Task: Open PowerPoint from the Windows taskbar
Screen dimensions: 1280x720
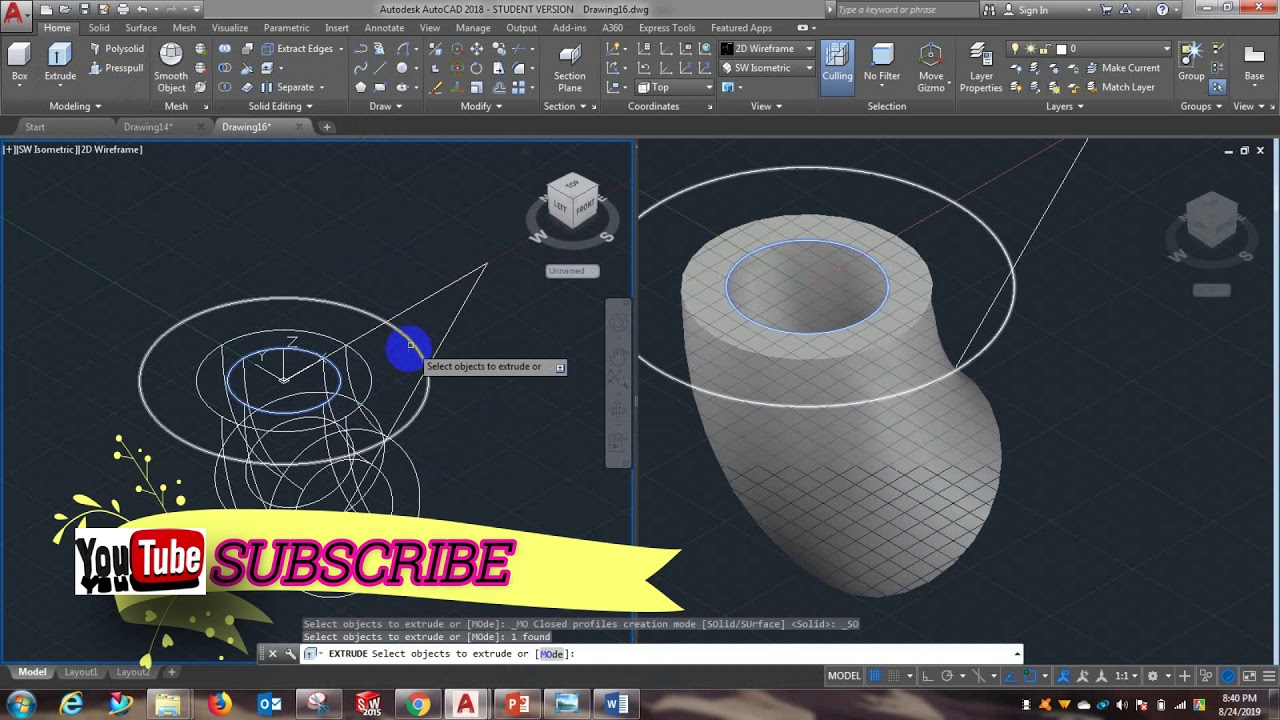Action: (x=517, y=704)
